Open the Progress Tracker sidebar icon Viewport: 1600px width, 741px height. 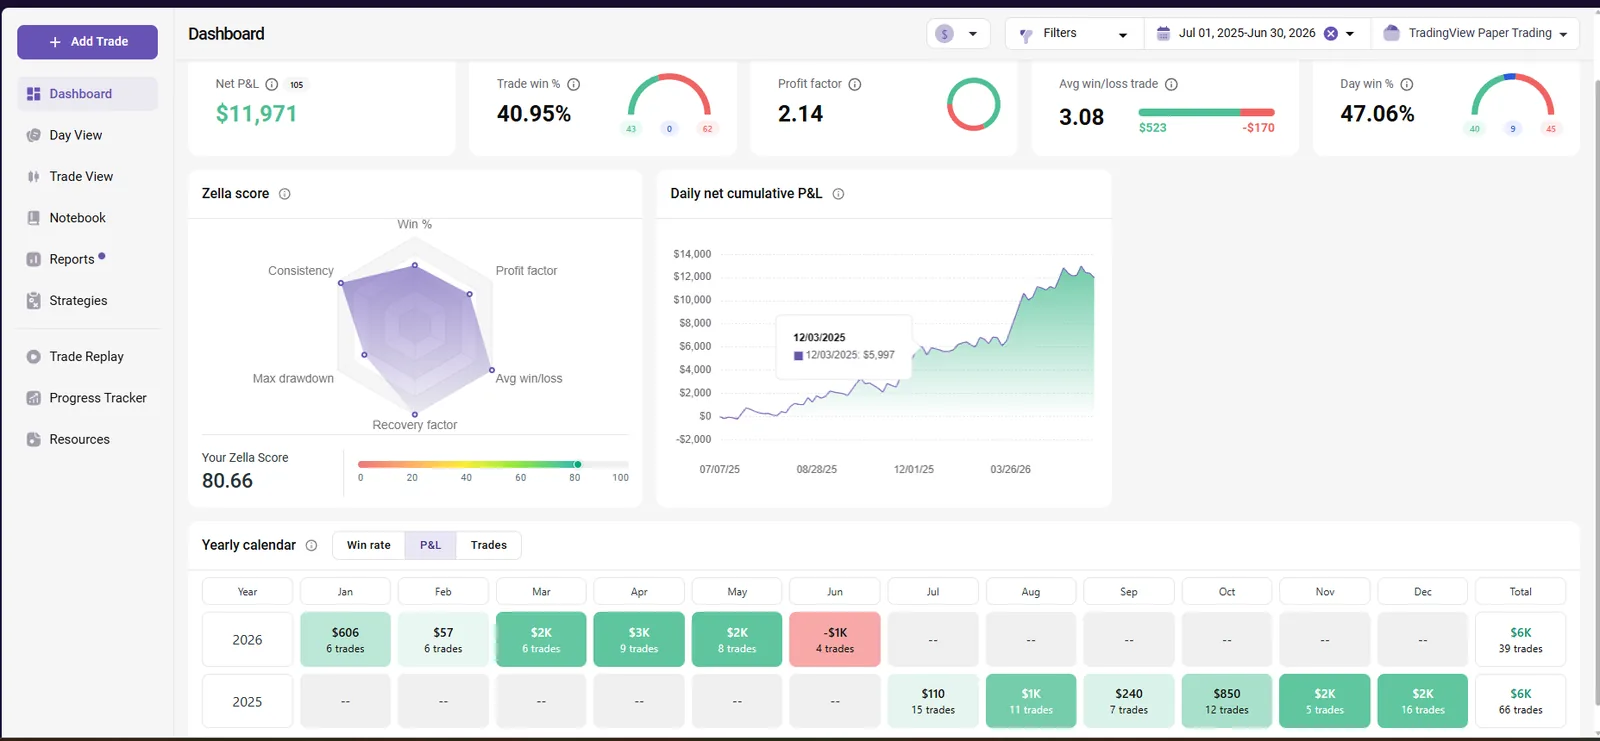tap(33, 398)
